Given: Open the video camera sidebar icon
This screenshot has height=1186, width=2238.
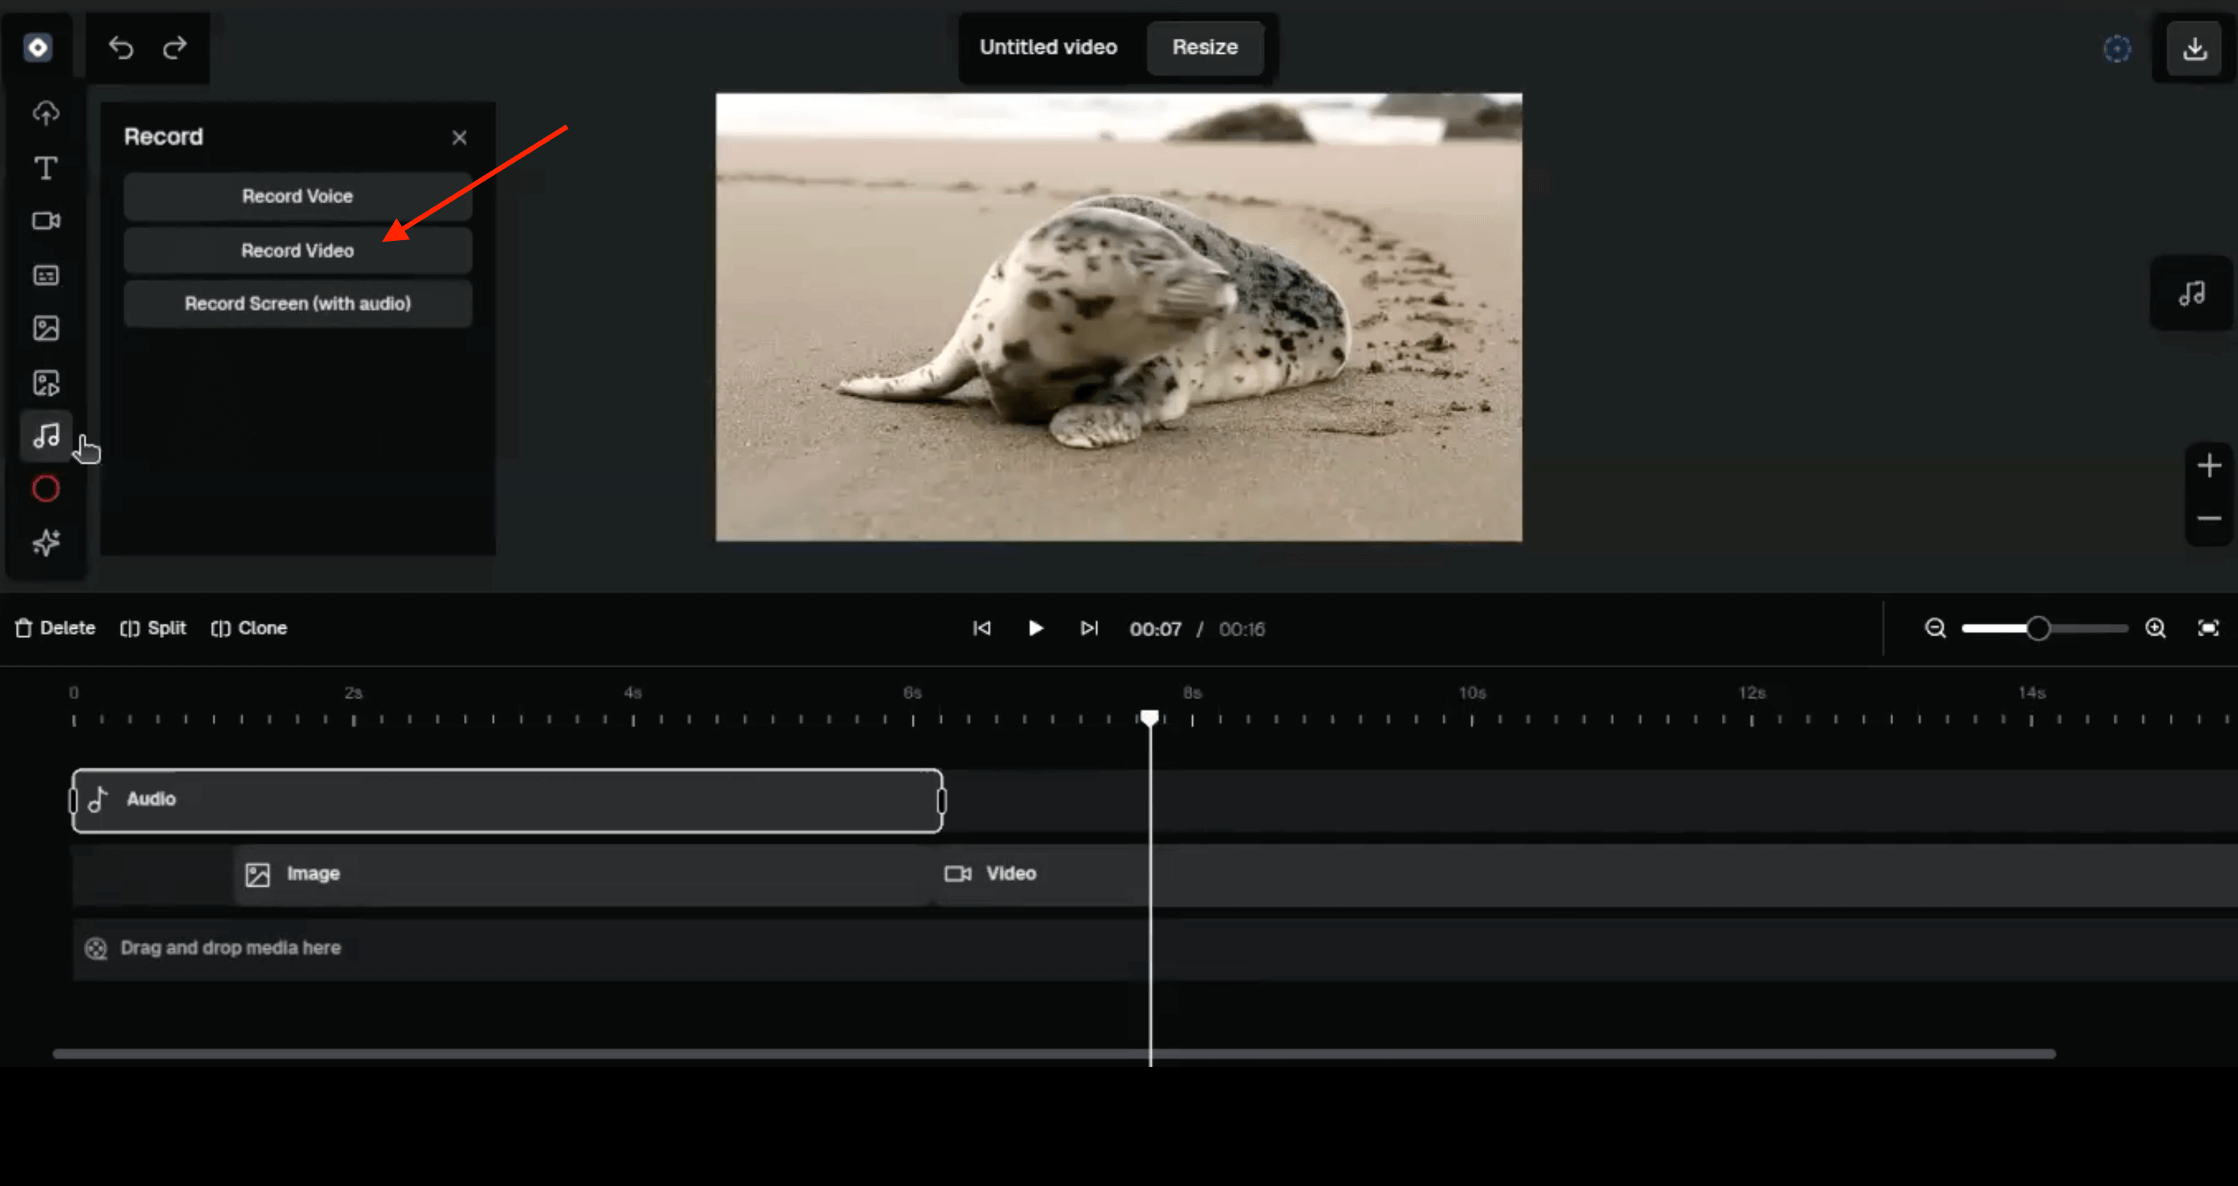Looking at the screenshot, I should coord(46,221).
